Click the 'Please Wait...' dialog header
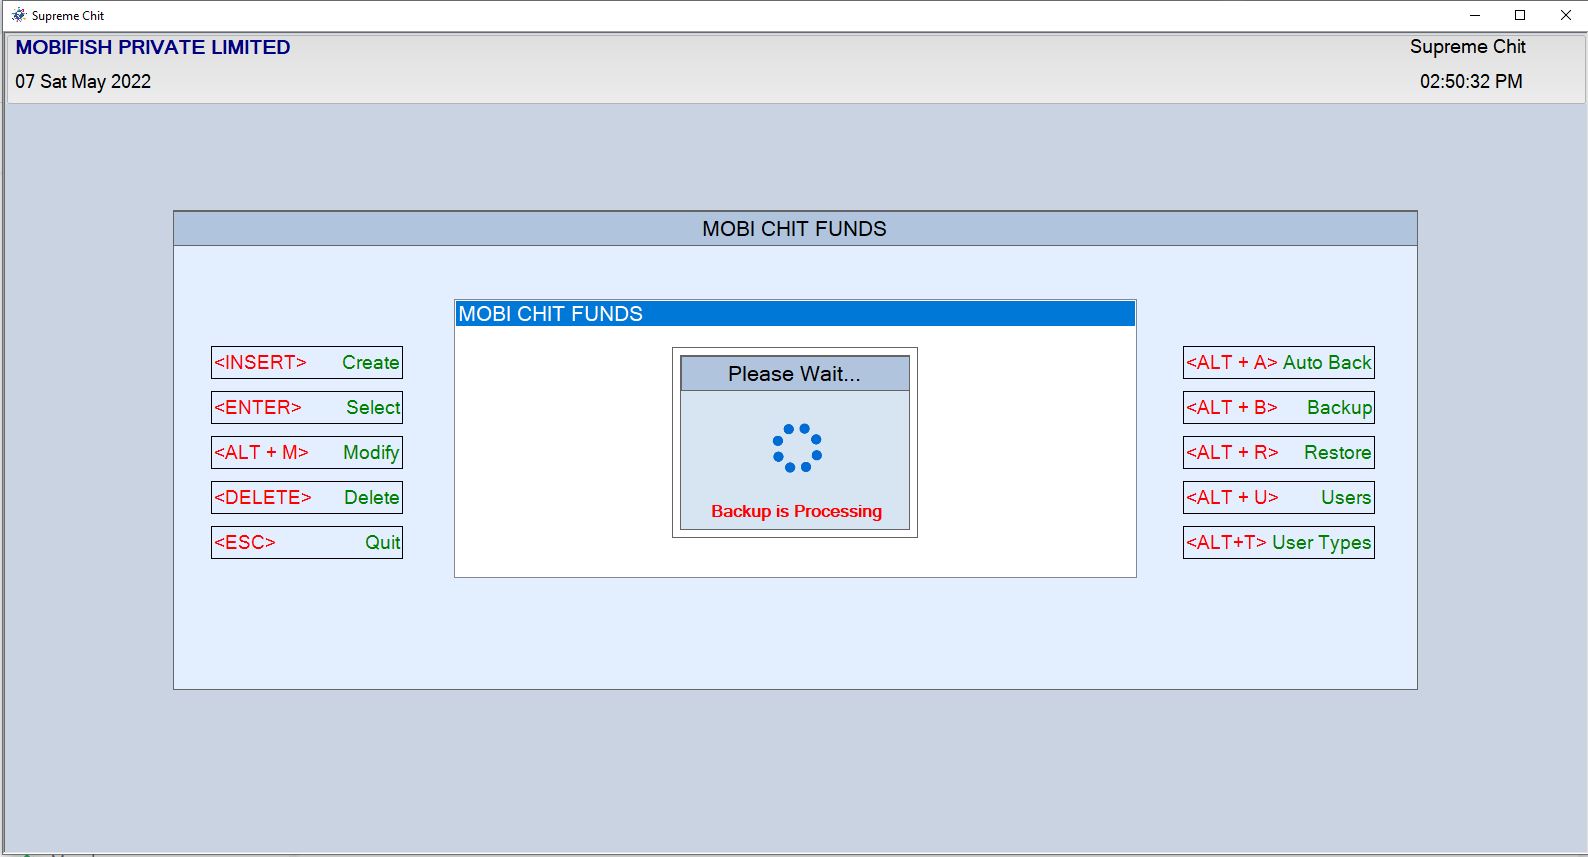This screenshot has width=1588, height=857. coord(795,374)
